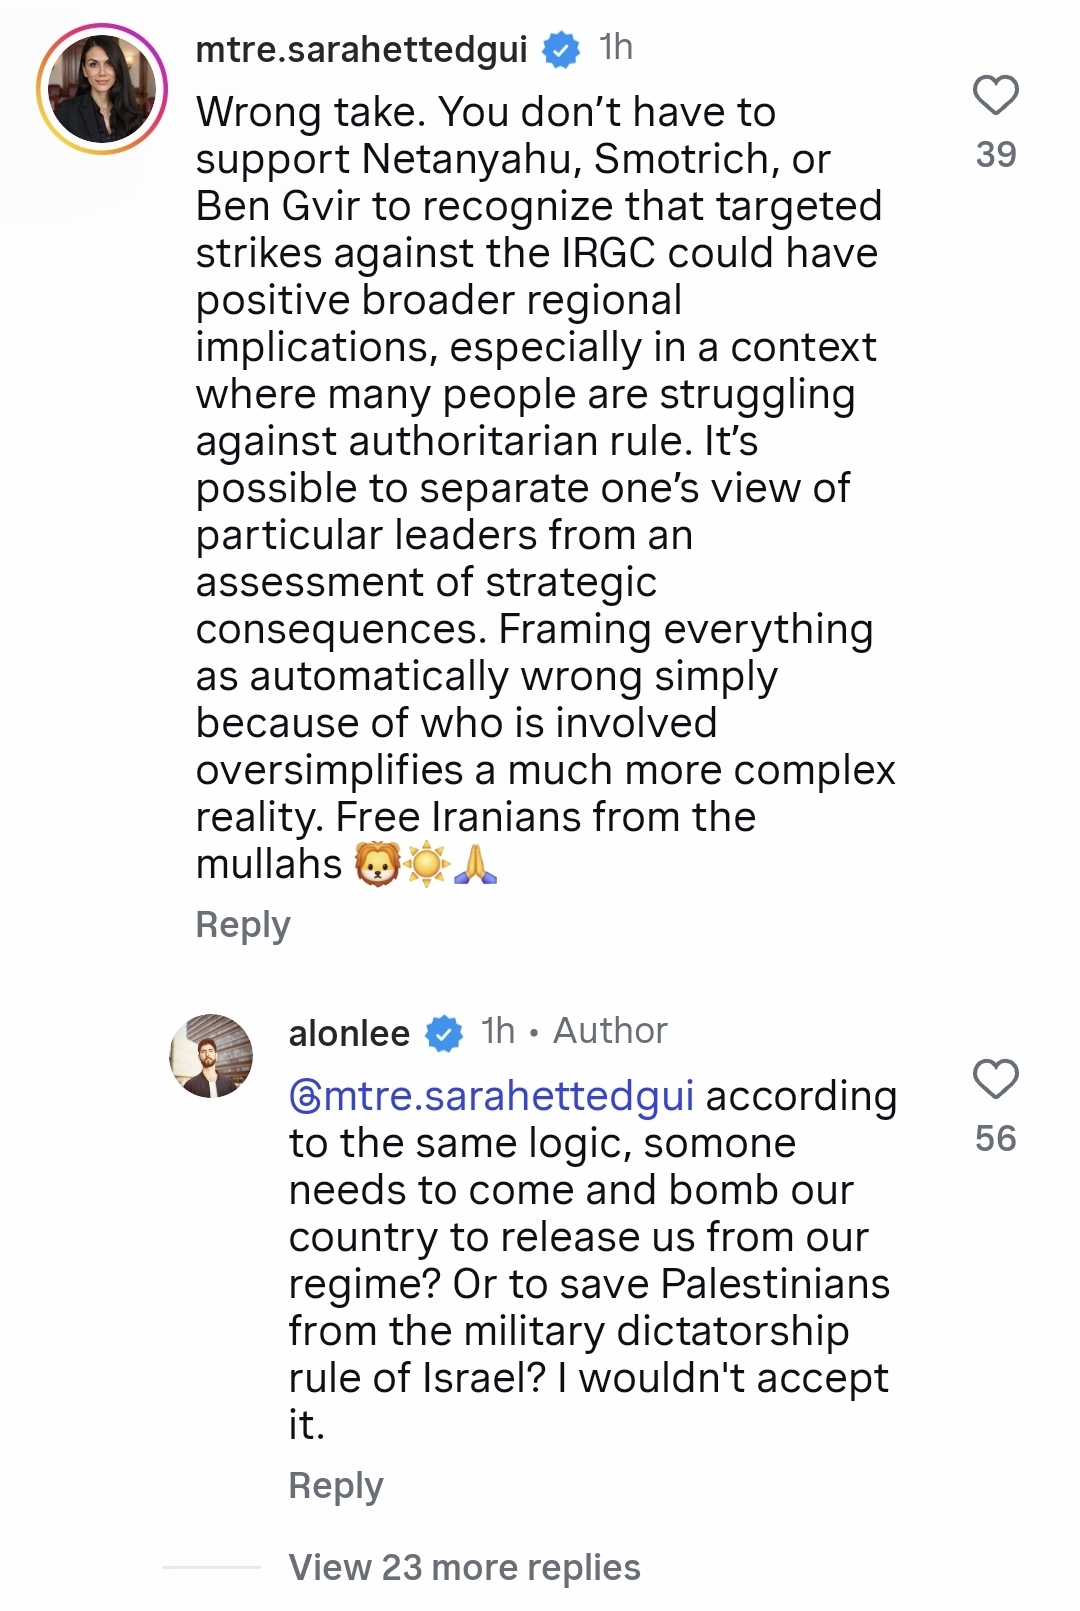Show likes list from the 39 count
Image resolution: width=1080 pixels, height=1611 pixels.
click(x=996, y=155)
